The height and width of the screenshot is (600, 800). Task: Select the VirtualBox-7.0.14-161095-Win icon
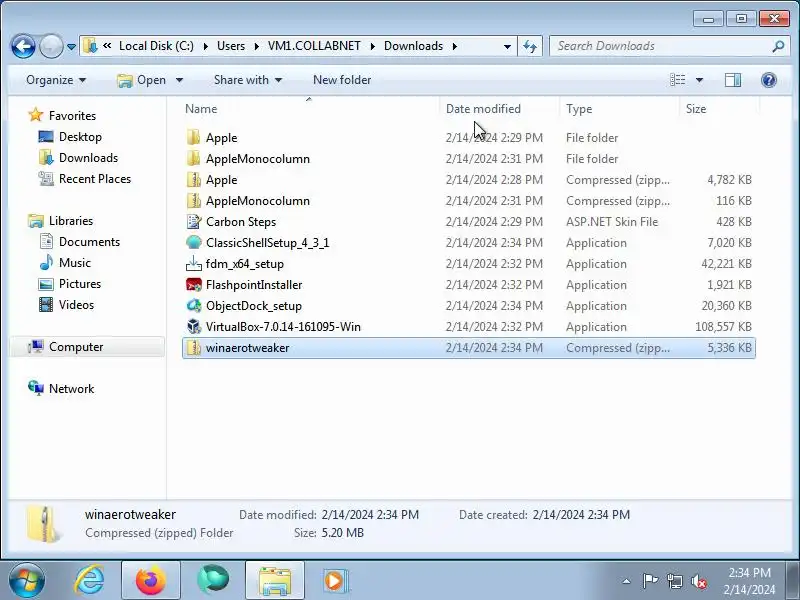point(193,327)
